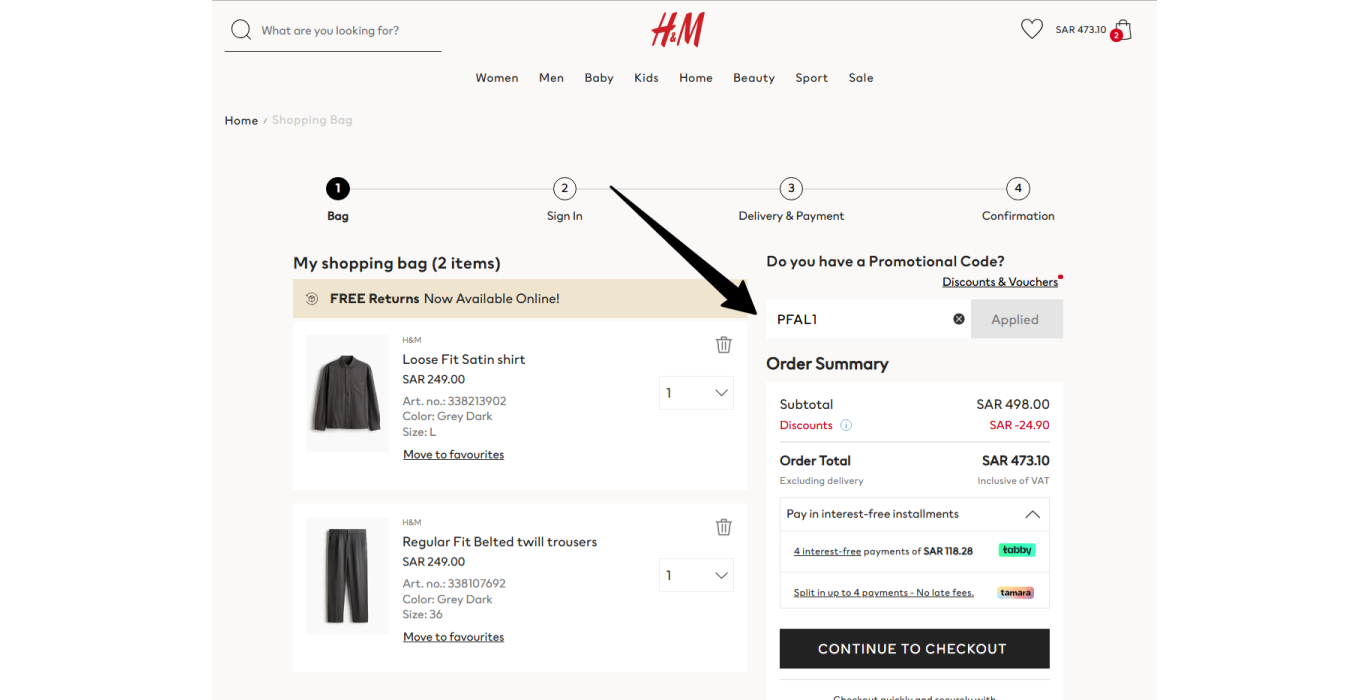The image size is (1368, 700).
Task: Click Art. no.: 338107692 text
Action: click(454, 584)
